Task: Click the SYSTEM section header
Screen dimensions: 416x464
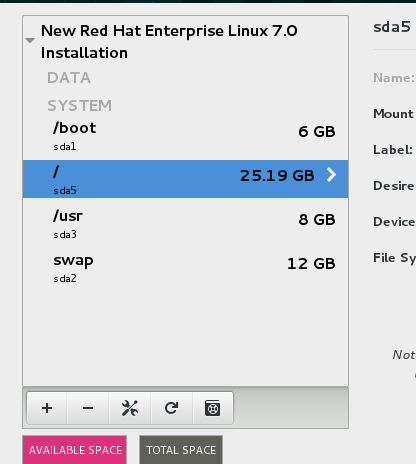Action: point(80,106)
